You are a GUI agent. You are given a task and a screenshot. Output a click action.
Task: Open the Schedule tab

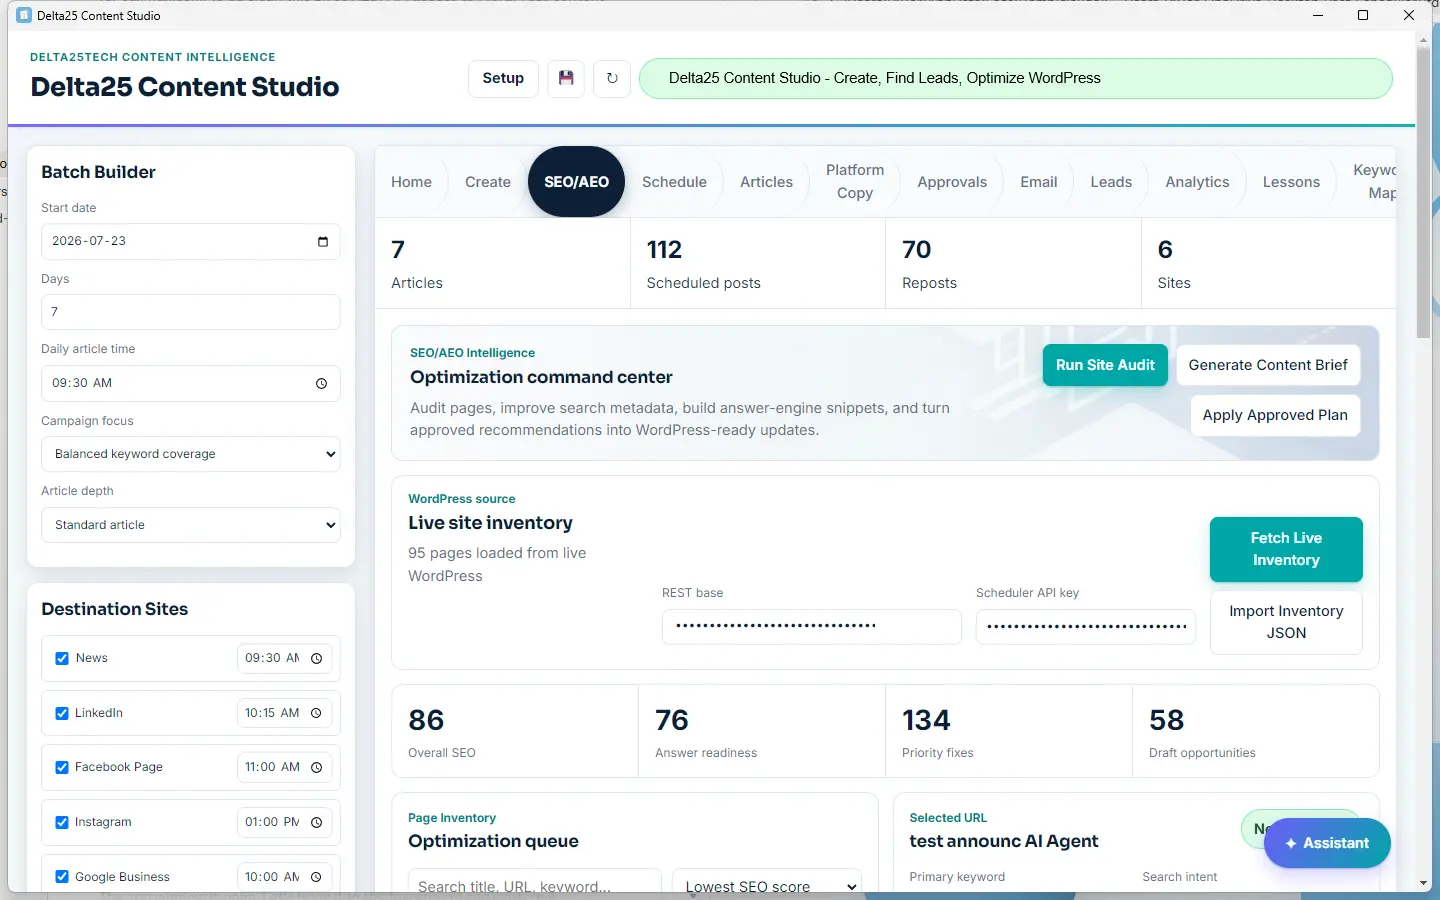click(674, 182)
